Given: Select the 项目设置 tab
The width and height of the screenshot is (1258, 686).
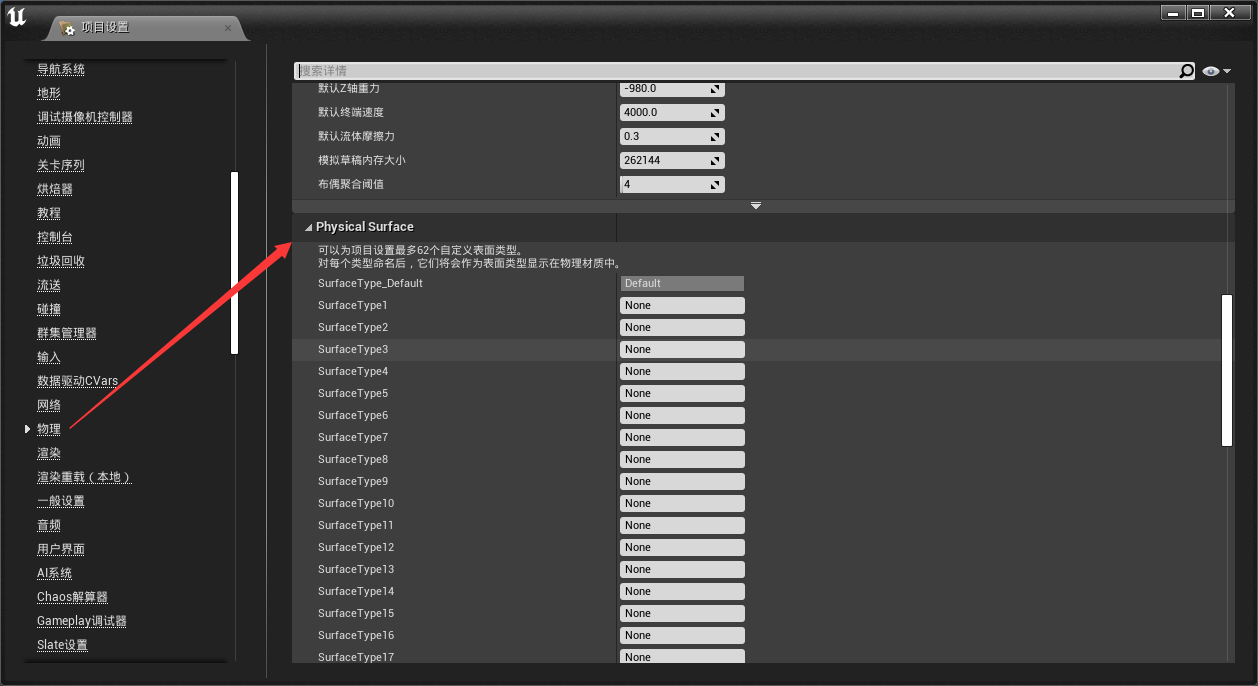Looking at the screenshot, I should 105,28.
